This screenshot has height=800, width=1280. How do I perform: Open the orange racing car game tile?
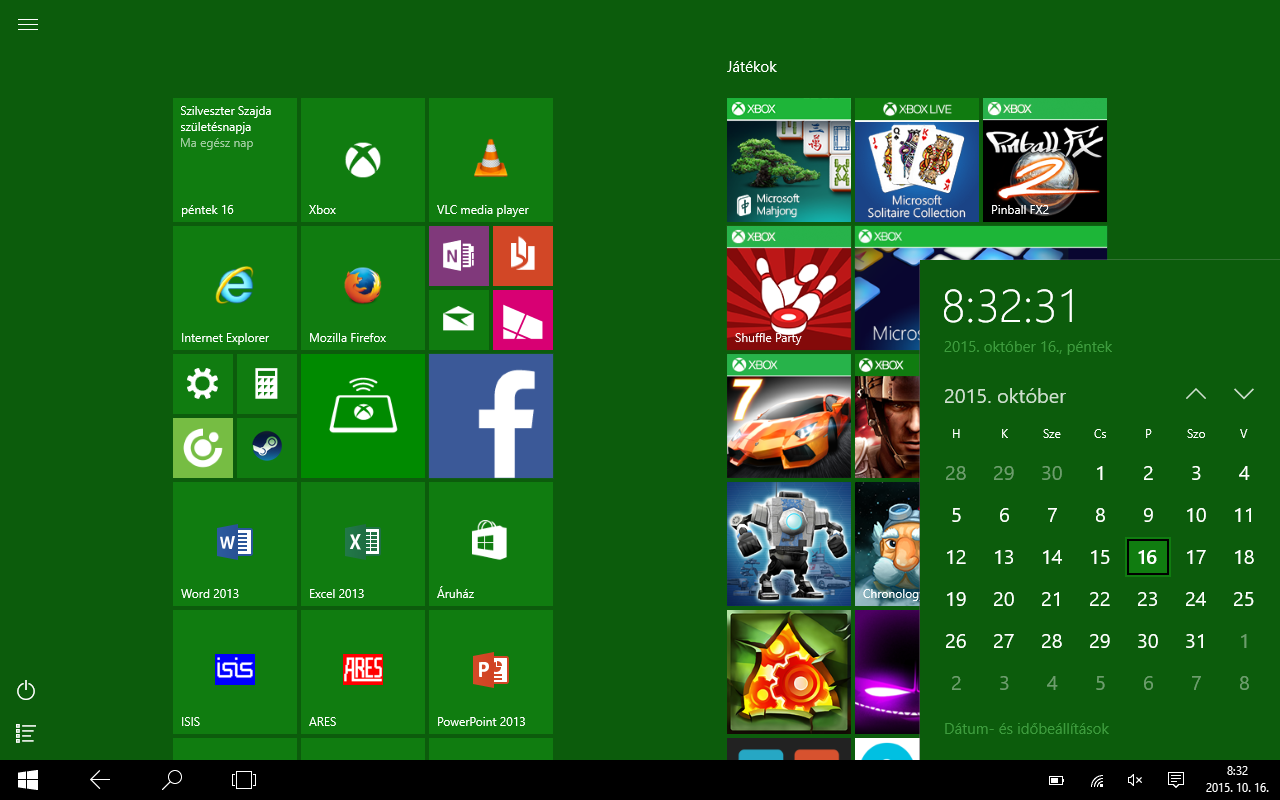point(789,416)
